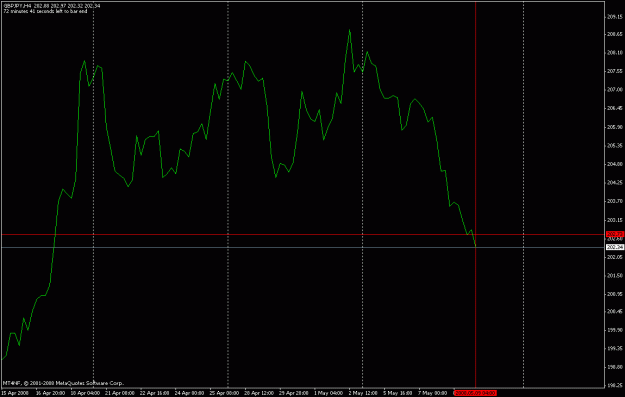Viewport: 625px width, 397px height.
Task: Click the 205.35 price axis label
Action: click(615, 146)
